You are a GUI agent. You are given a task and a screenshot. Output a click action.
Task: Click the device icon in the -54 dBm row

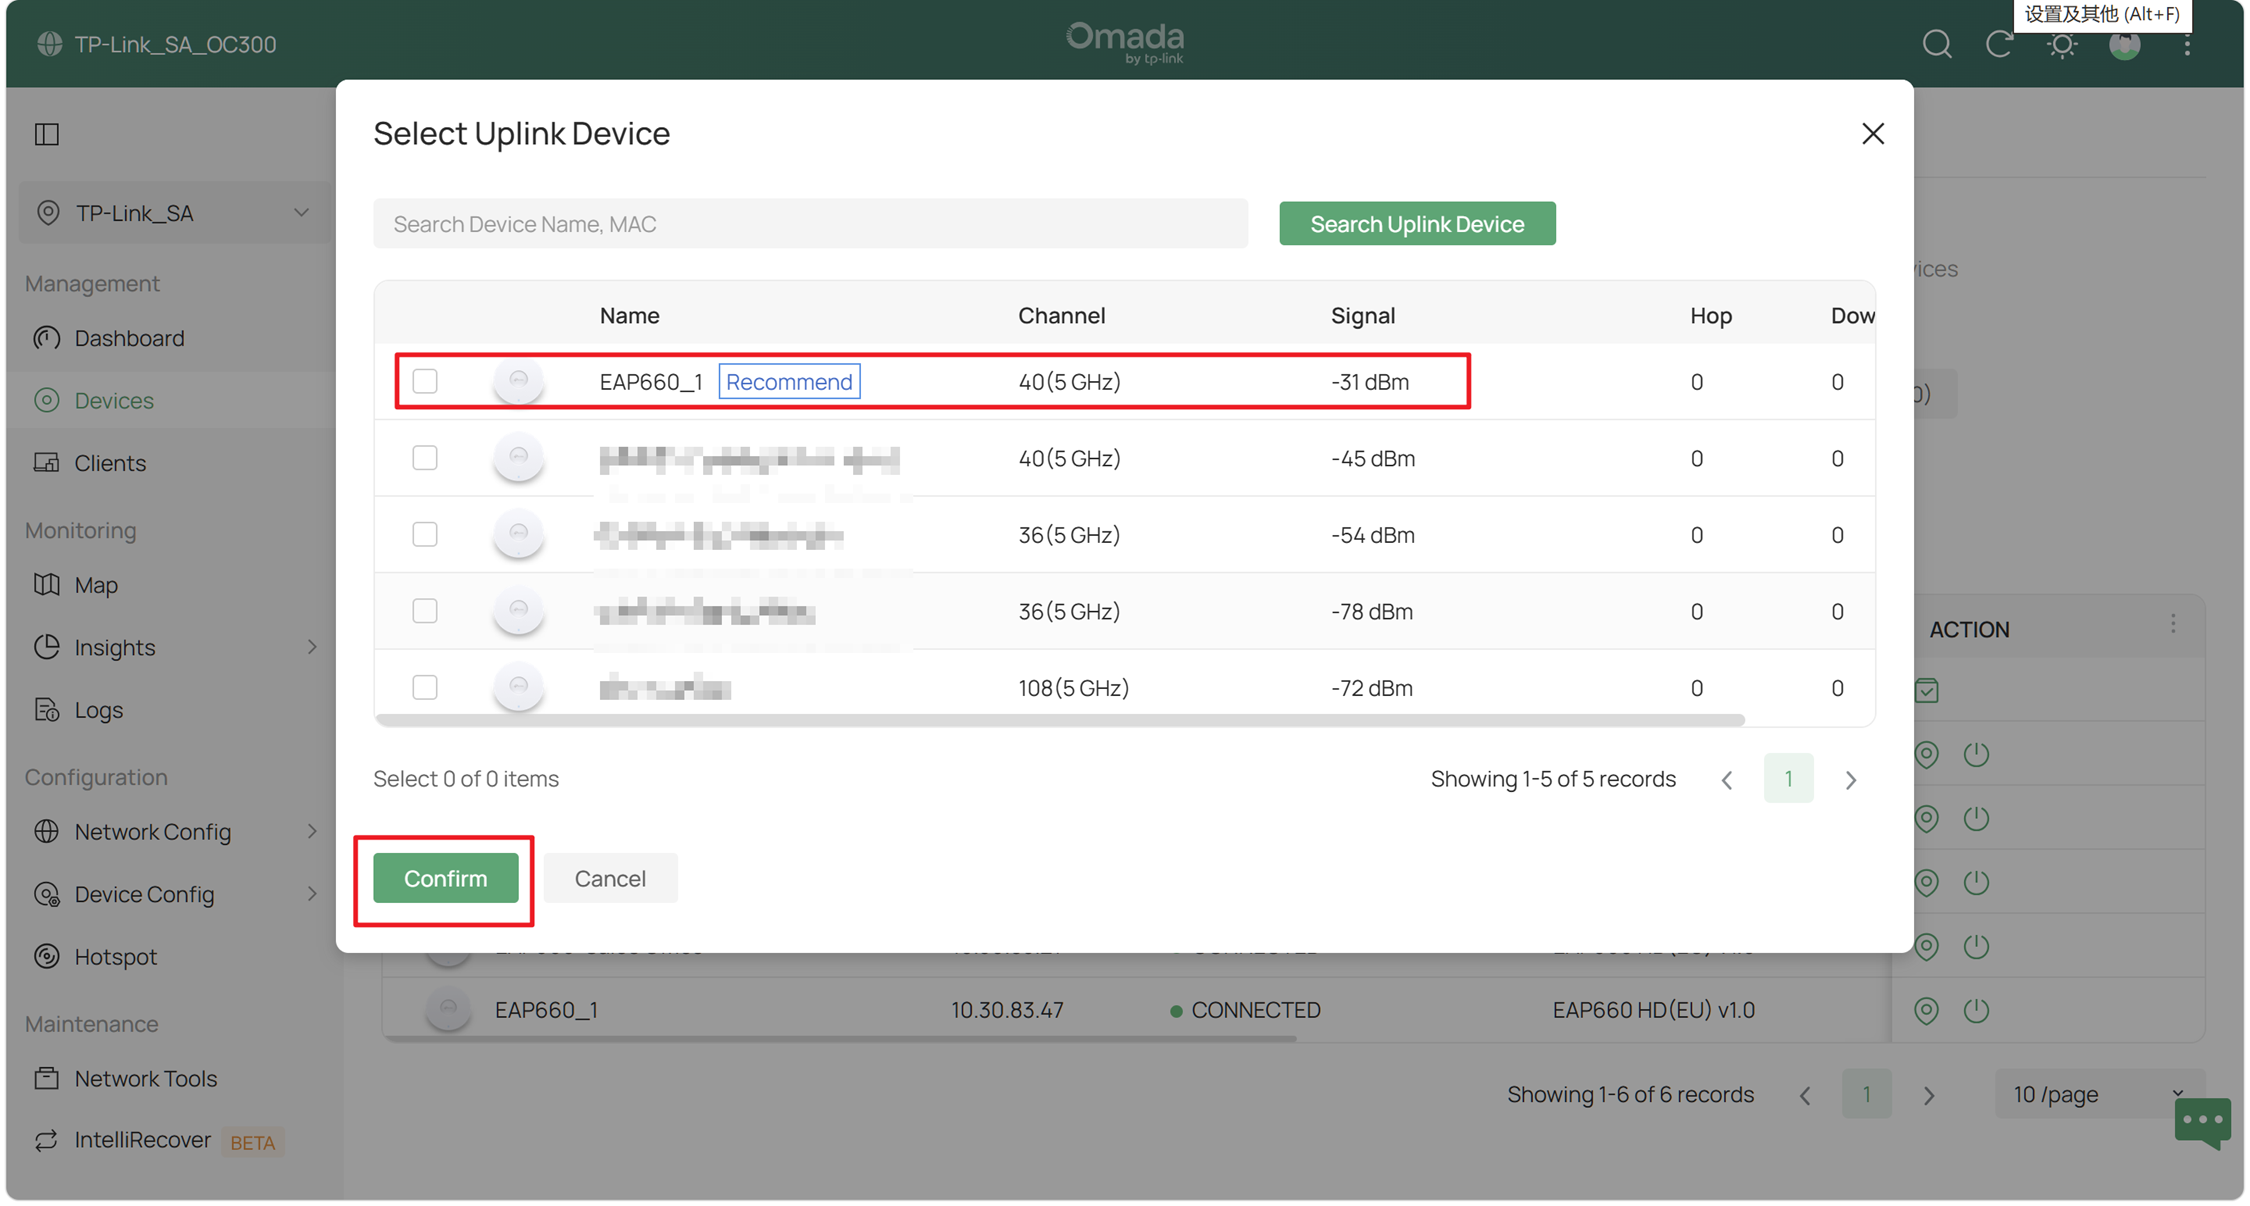point(518,534)
